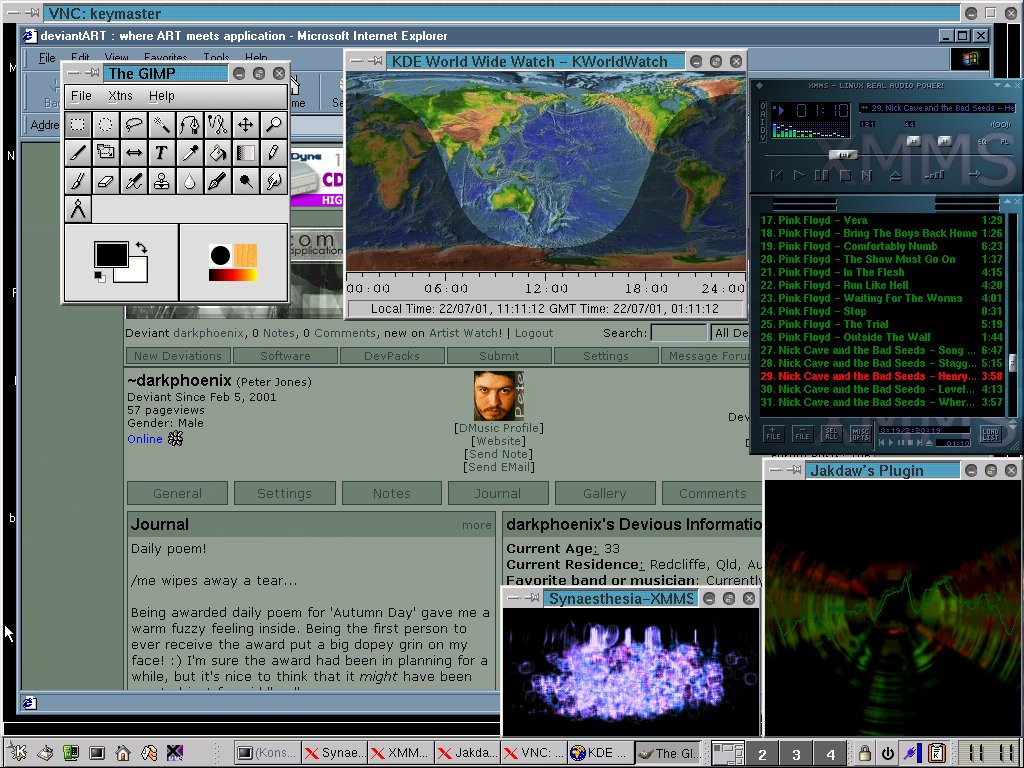Image resolution: width=1024 pixels, height=768 pixels.
Task: Select the Smudge tool in GIMP
Action: point(274,181)
